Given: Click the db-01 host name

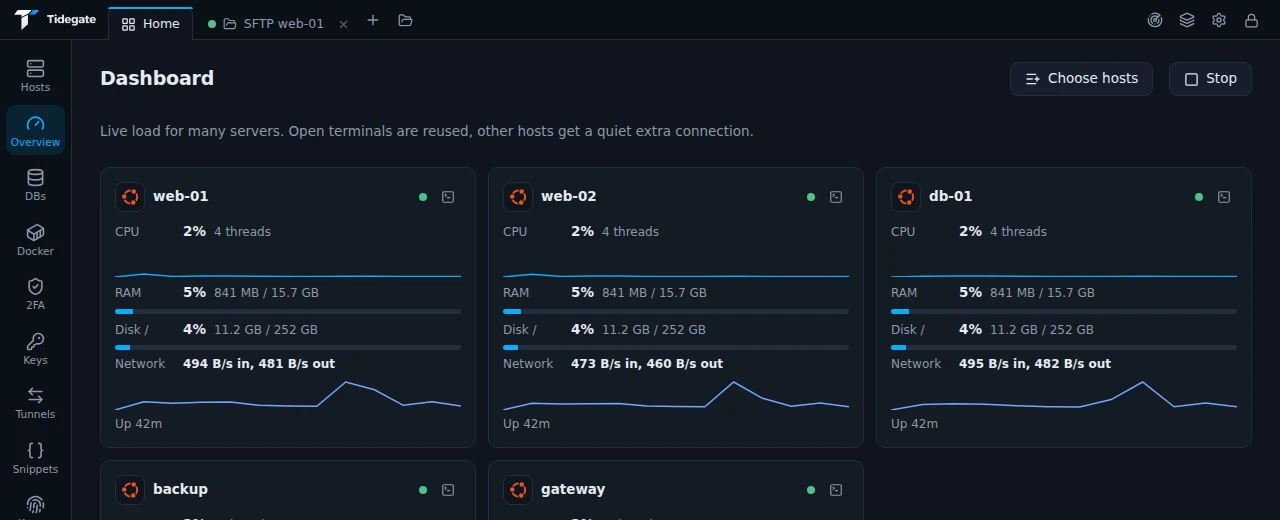Looking at the screenshot, I should [951, 197].
